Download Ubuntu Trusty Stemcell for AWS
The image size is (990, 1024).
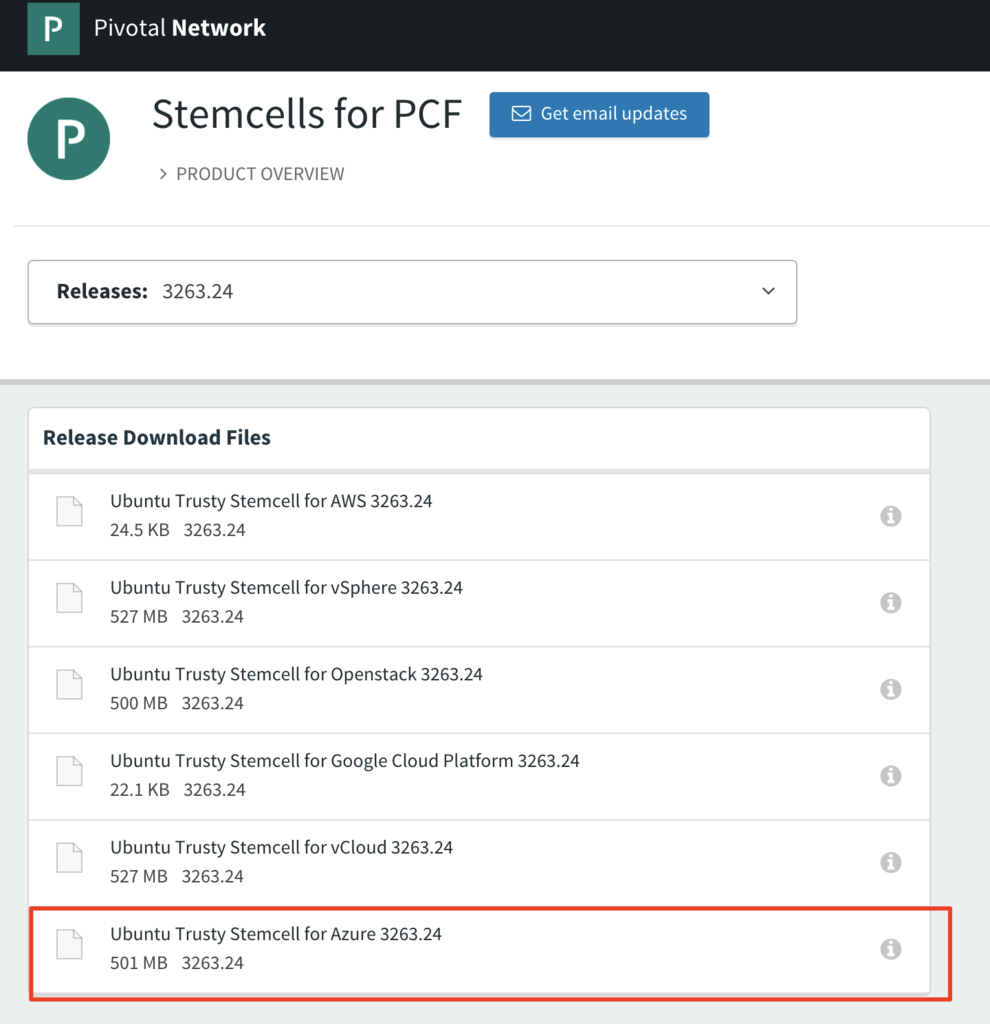point(271,501)
